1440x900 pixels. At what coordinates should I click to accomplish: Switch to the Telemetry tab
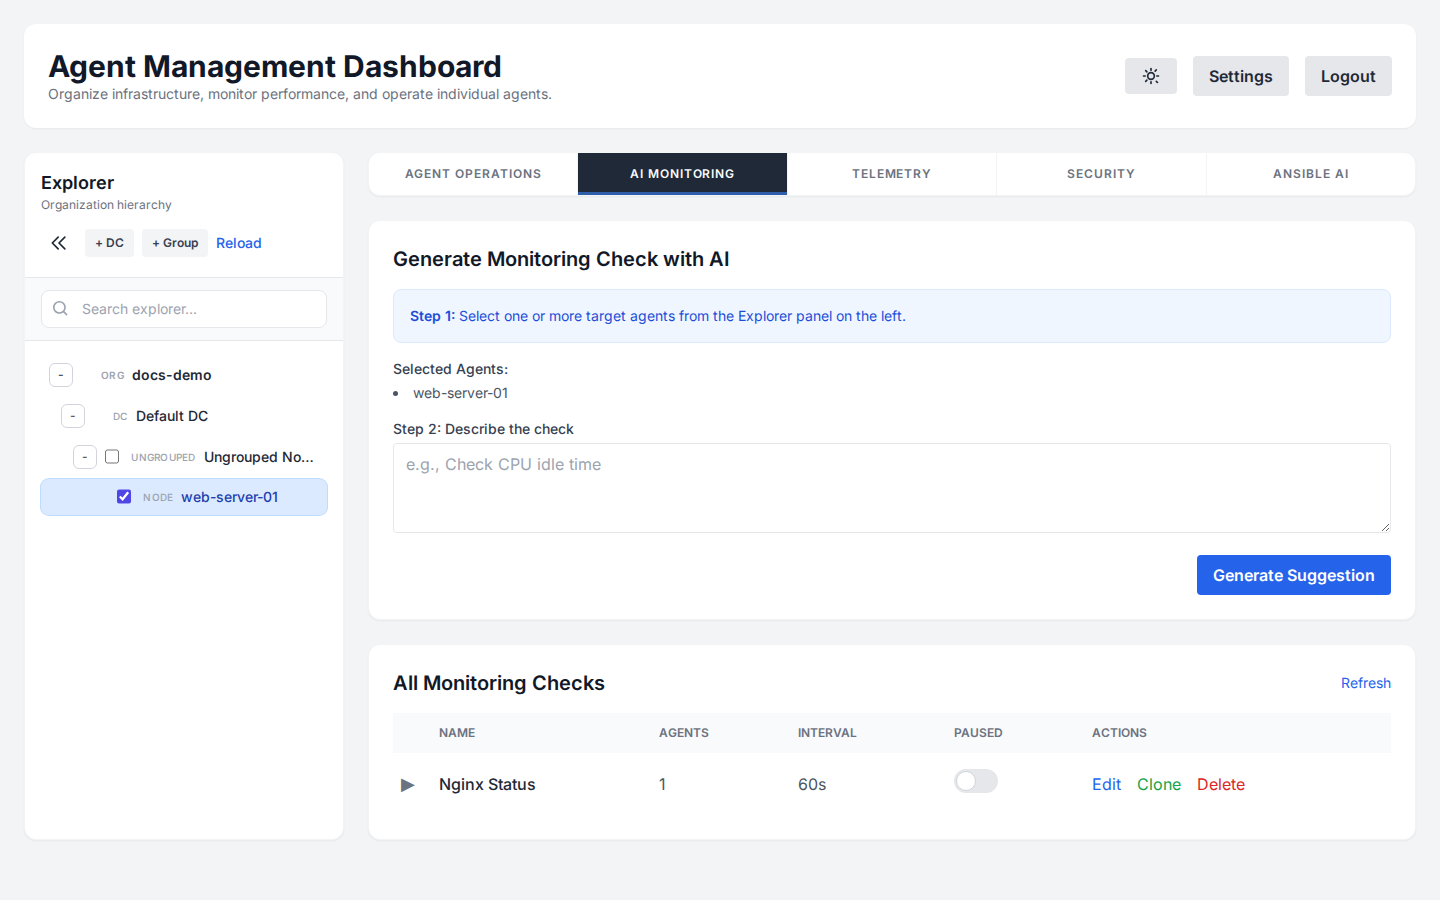coord(891,173)
